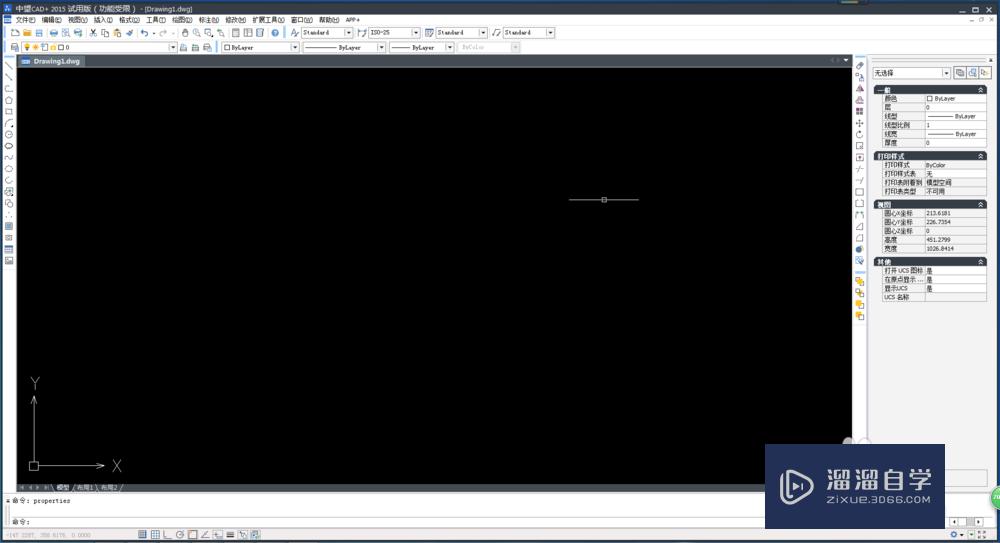Toggle pickadd mode button in properties panel
Image resolution: width=1000 pixels, height=543 pixels.
(x=960, y=73)
